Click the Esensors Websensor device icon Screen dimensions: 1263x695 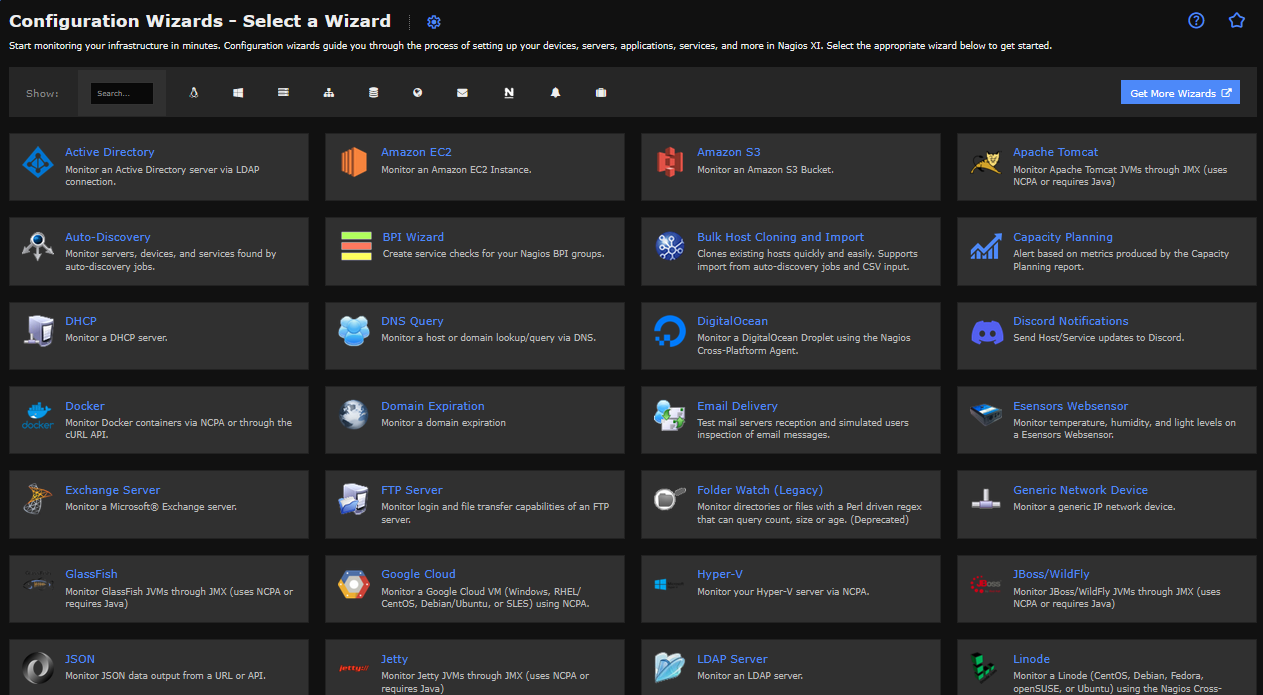coord(986,415)
